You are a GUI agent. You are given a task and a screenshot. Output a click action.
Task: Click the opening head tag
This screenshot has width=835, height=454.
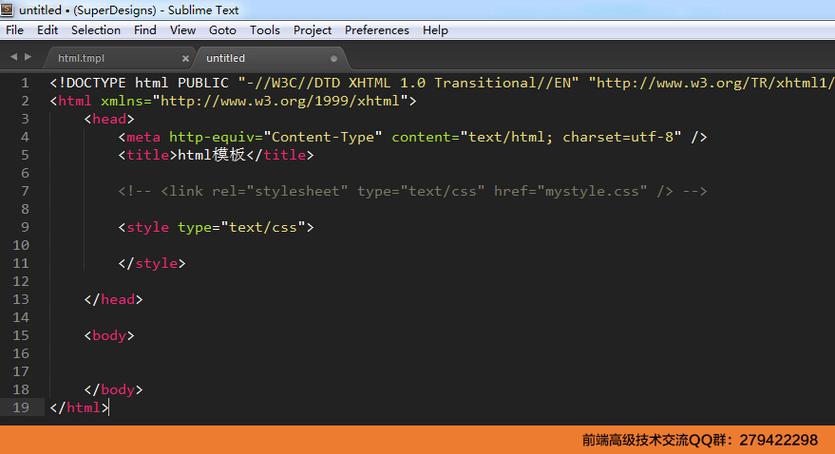point(109,119)
